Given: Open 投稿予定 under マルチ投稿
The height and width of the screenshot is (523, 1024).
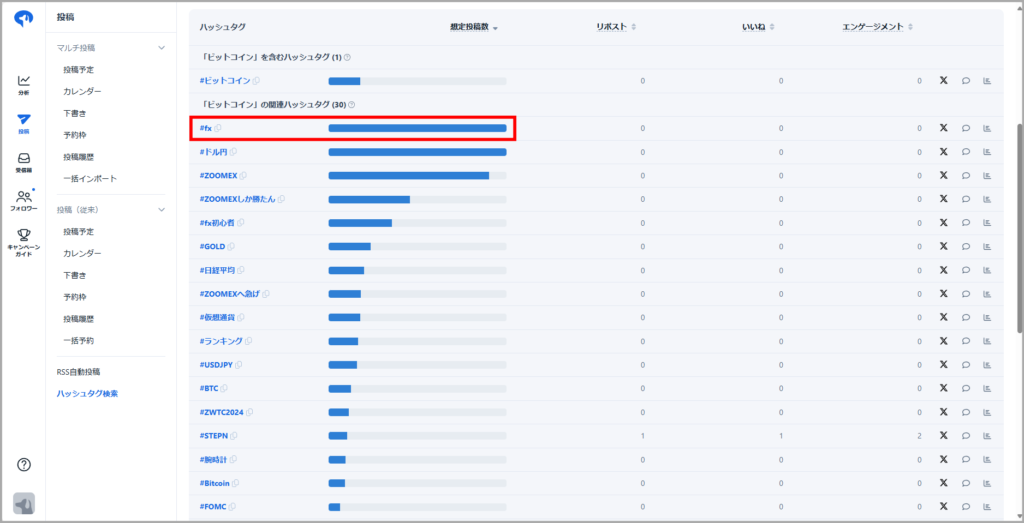Looking at the screenshot, I should (78, 69).
